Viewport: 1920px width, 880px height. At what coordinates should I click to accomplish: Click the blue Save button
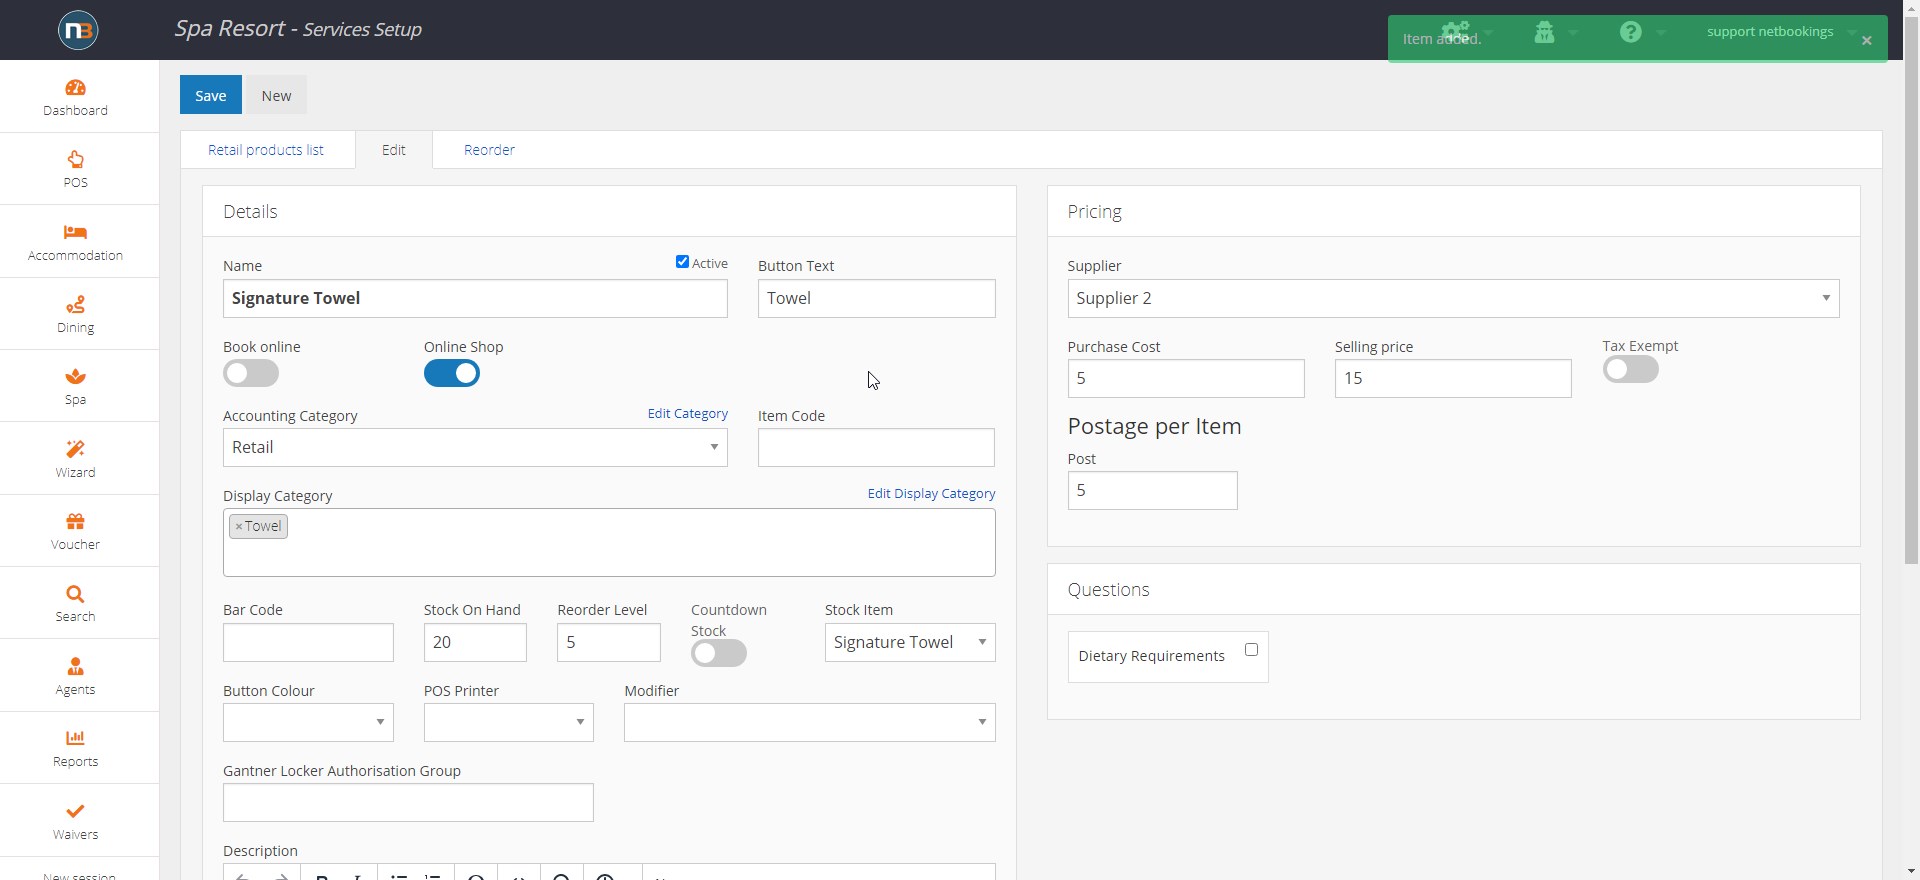tap(210, 95)
